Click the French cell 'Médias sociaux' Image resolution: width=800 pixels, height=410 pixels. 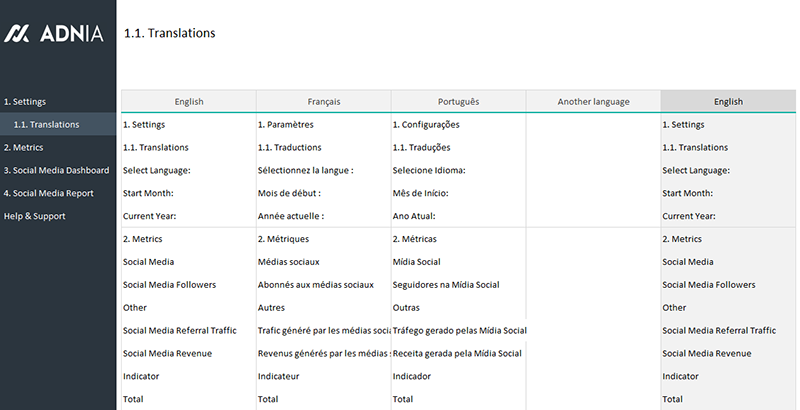(x=289, y=262)
